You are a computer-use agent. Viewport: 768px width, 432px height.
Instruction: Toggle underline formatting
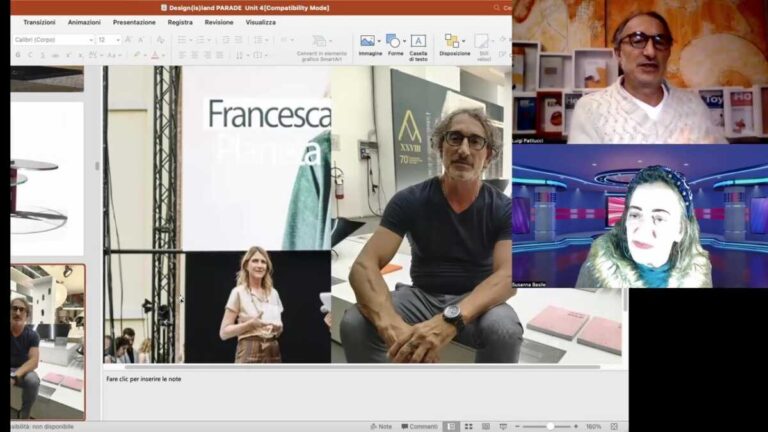point(43,55)
